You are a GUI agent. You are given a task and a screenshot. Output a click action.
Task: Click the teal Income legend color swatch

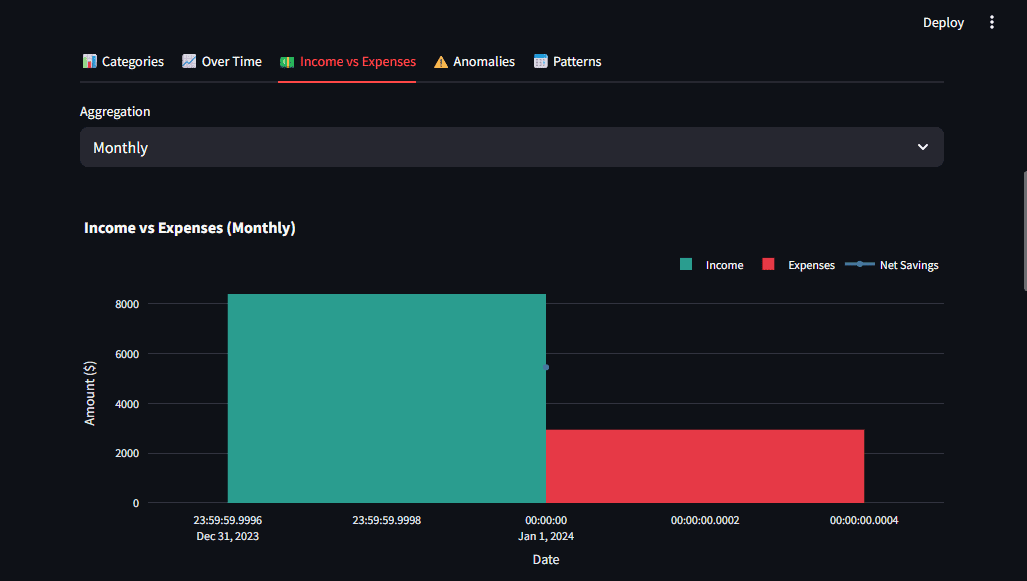point(686,265)
